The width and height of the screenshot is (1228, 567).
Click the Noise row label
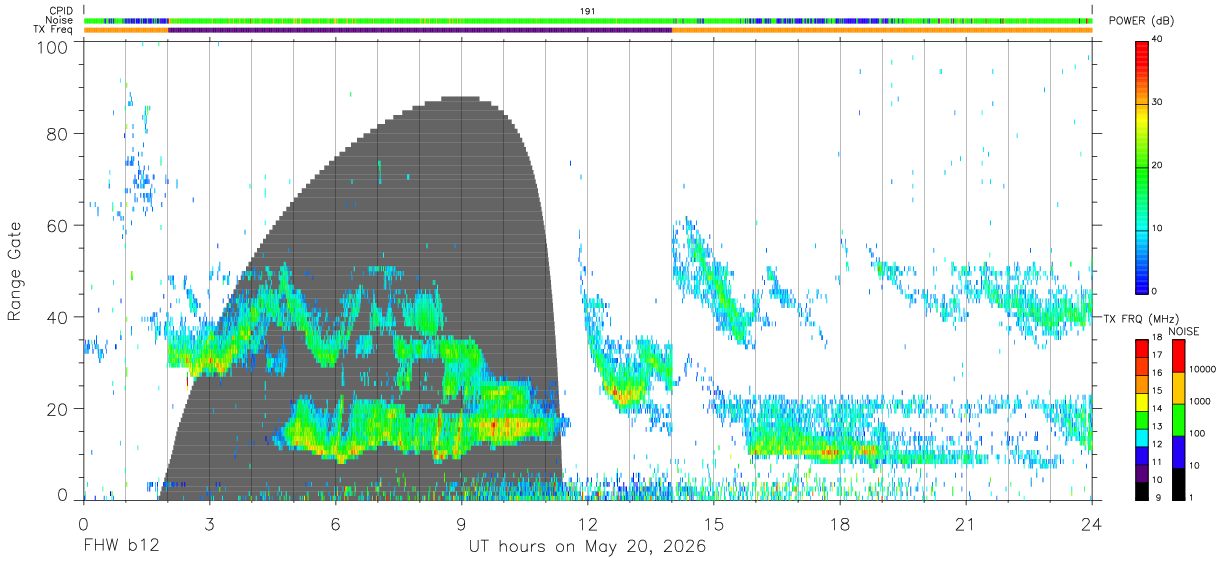59,20
